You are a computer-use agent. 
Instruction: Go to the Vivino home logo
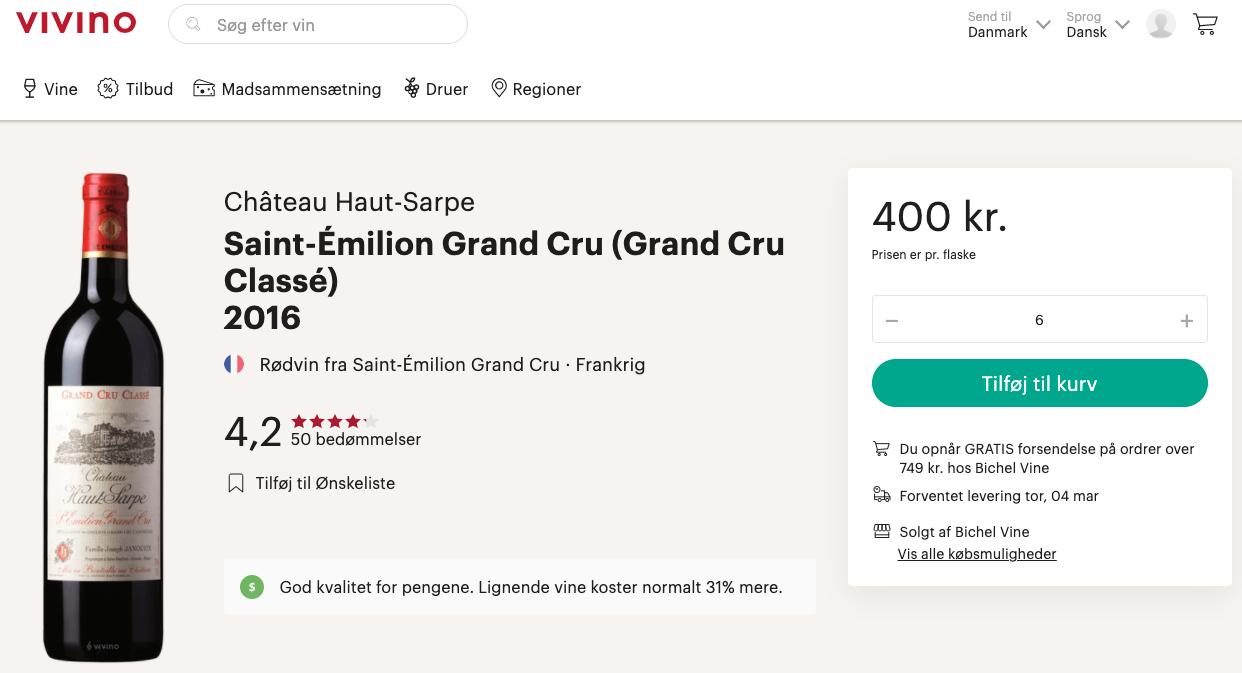(77, 24)
